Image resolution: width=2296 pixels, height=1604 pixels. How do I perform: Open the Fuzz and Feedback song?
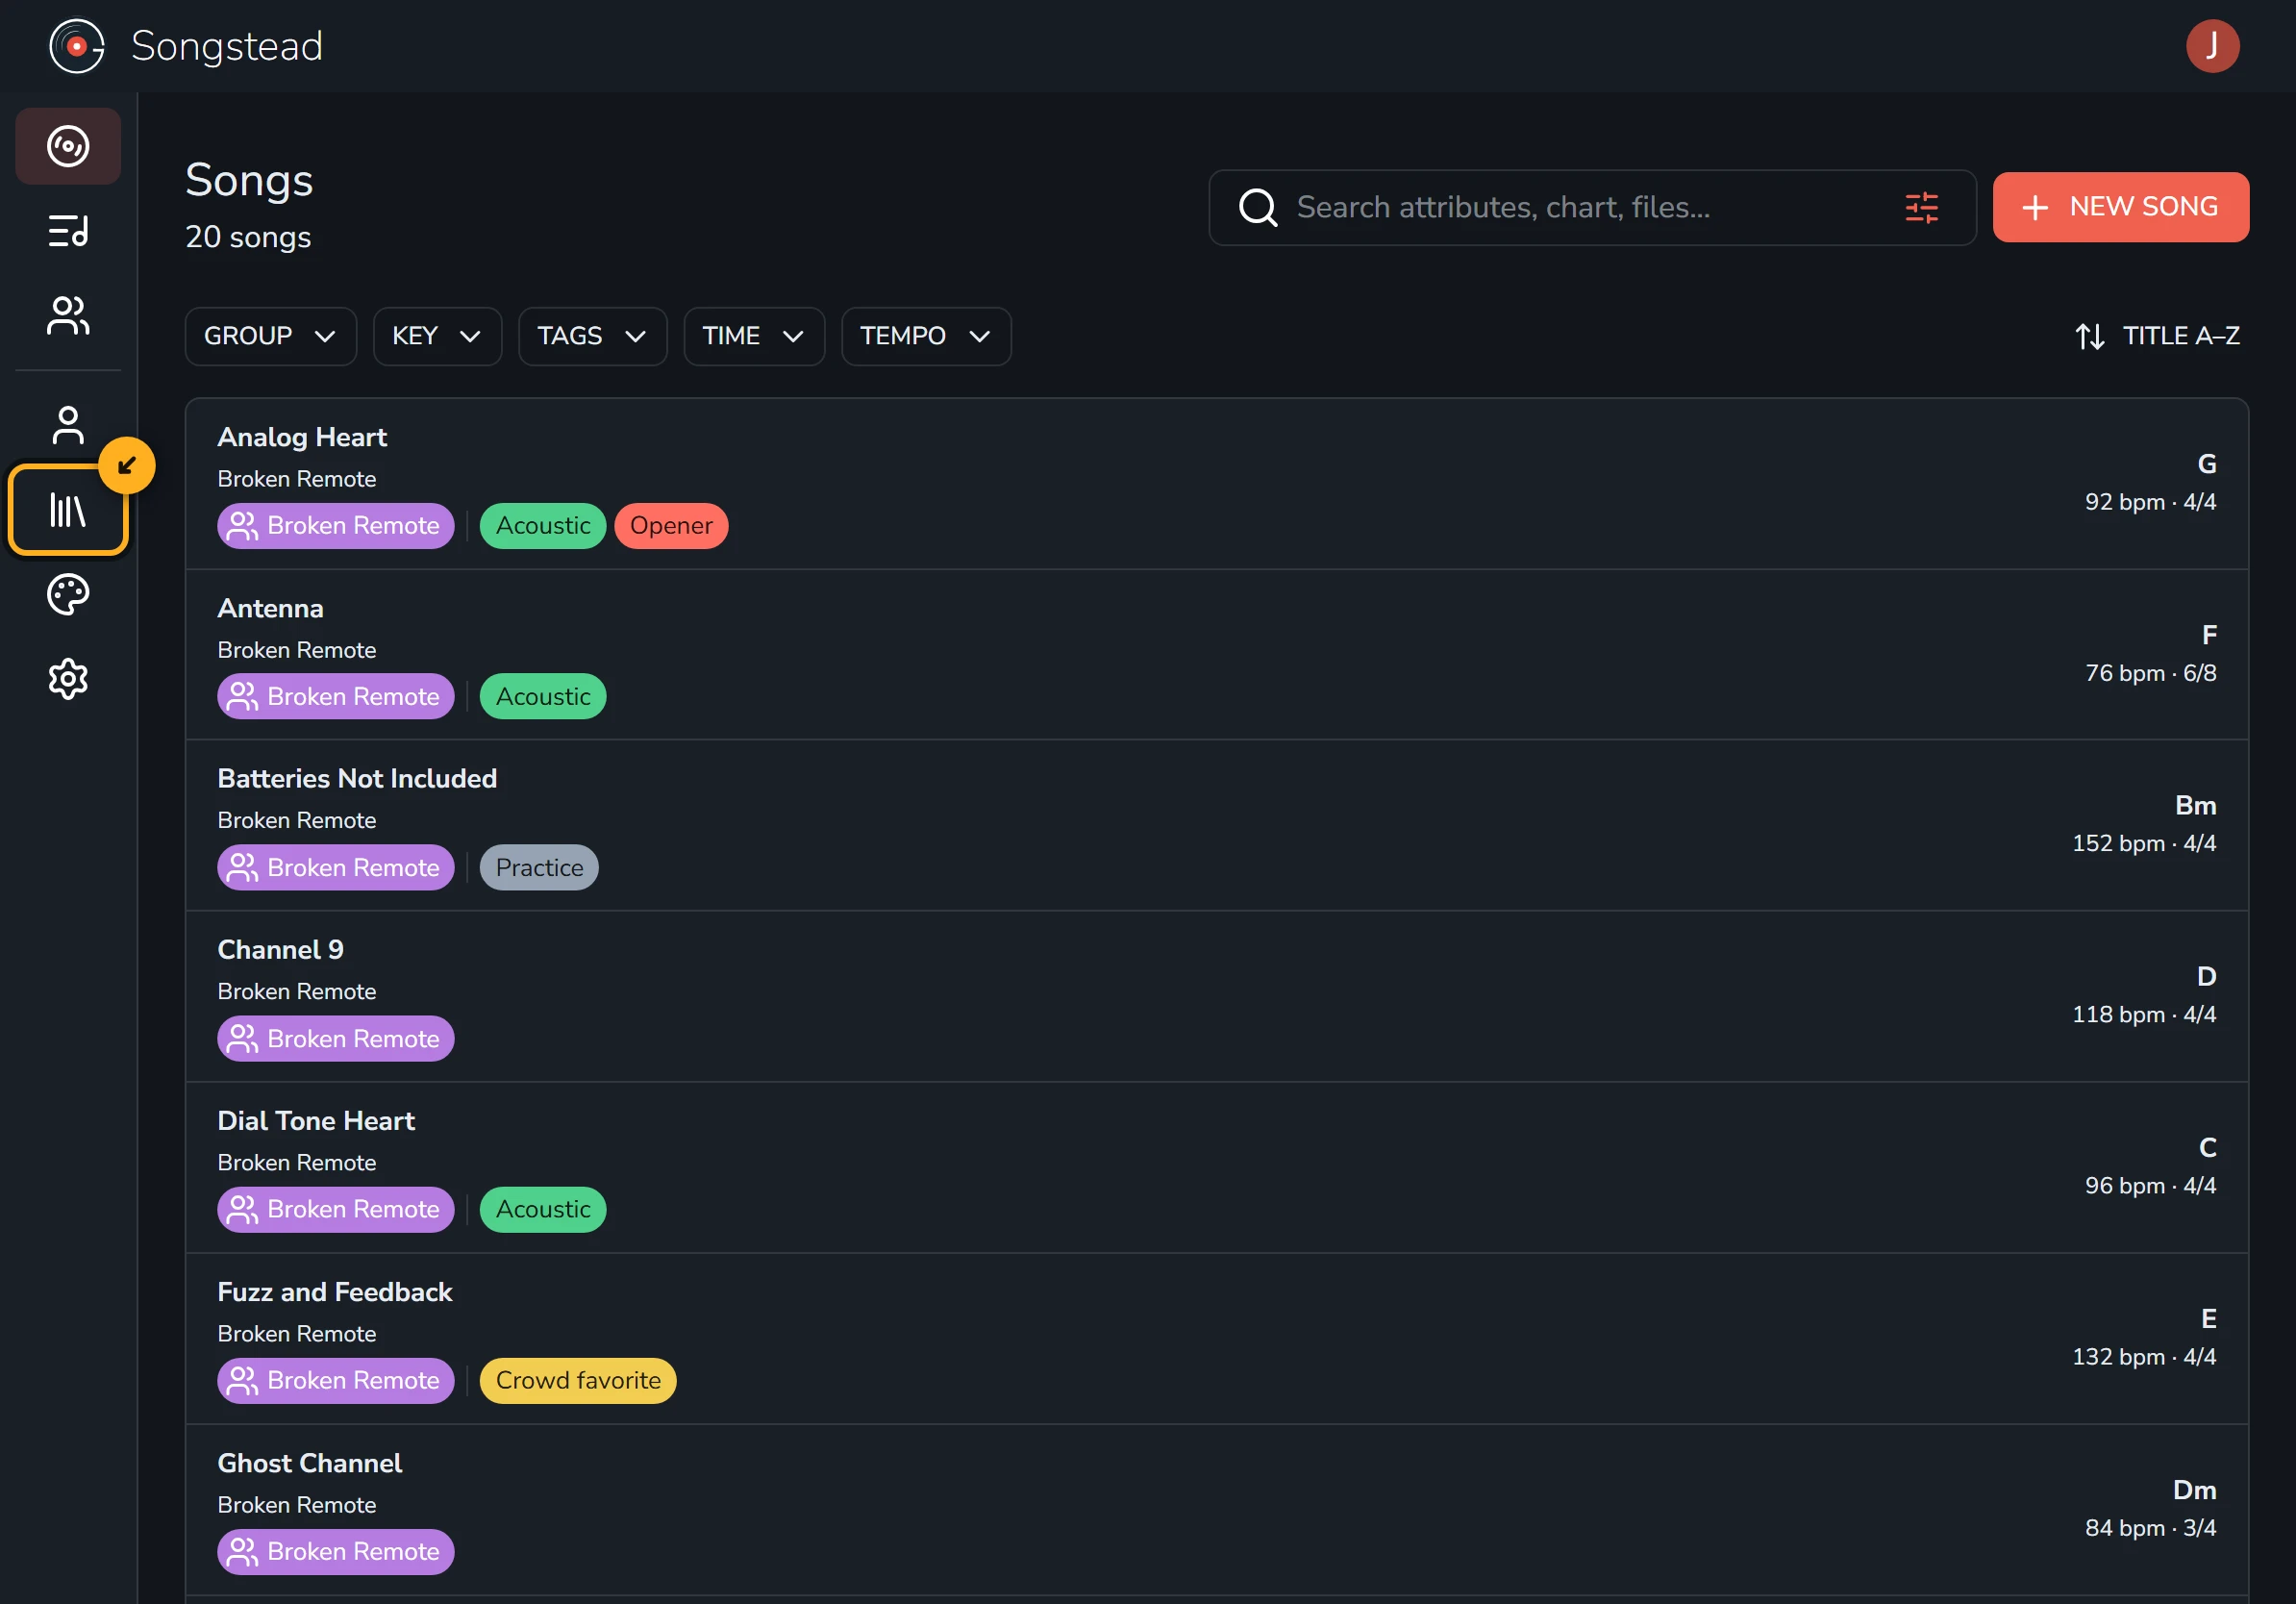pyautogui.click(x=1216, y=1339)
